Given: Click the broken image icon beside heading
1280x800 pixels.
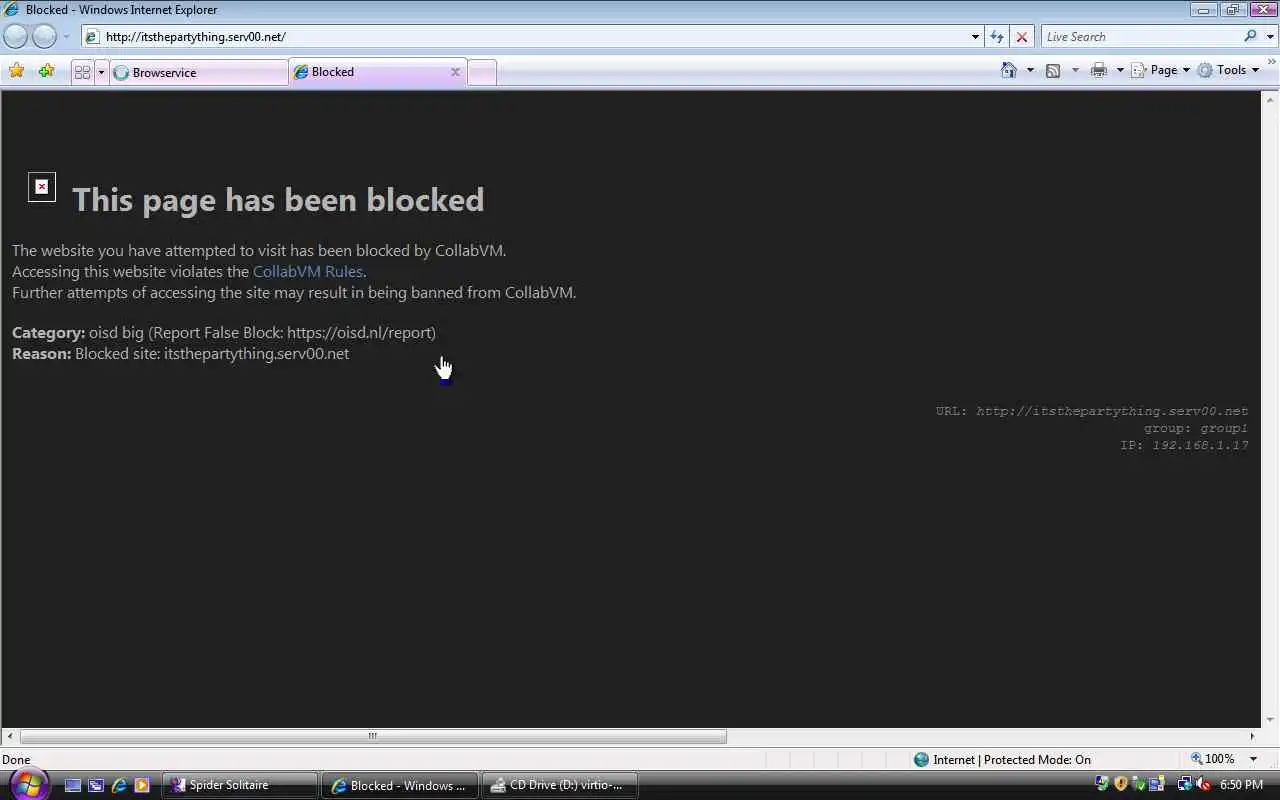Looking at the screenshot, I should (42, 187).
